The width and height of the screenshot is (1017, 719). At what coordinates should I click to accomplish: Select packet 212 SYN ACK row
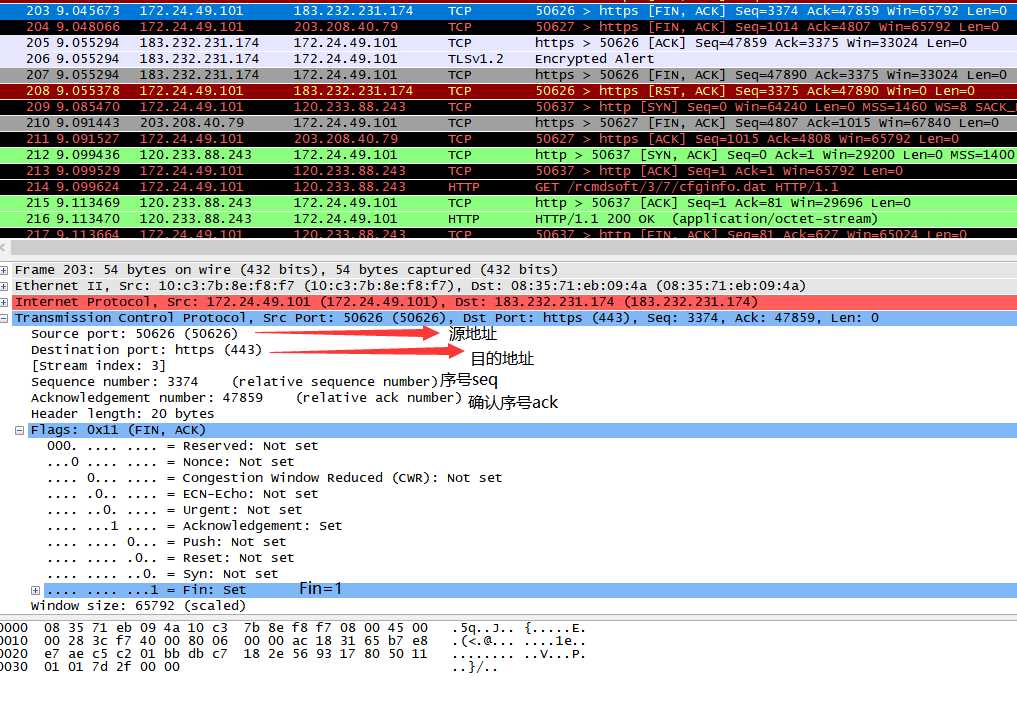pyautogui.click(x=508, y=155)
